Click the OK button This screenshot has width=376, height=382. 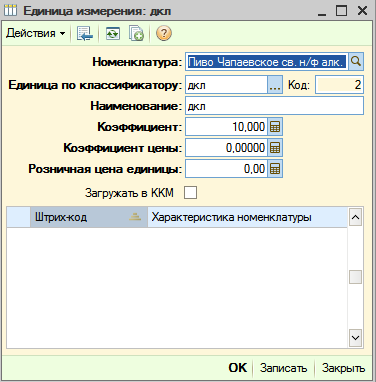pos(238,368)
